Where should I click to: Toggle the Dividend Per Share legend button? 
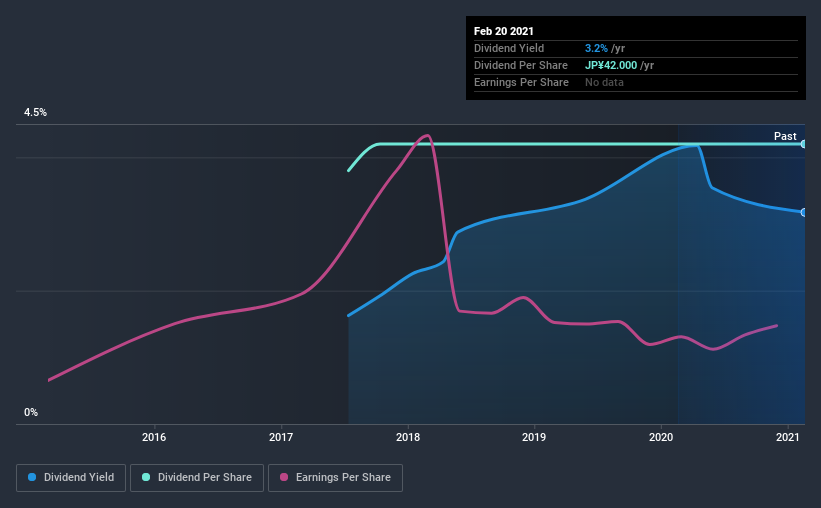point(197,478)
